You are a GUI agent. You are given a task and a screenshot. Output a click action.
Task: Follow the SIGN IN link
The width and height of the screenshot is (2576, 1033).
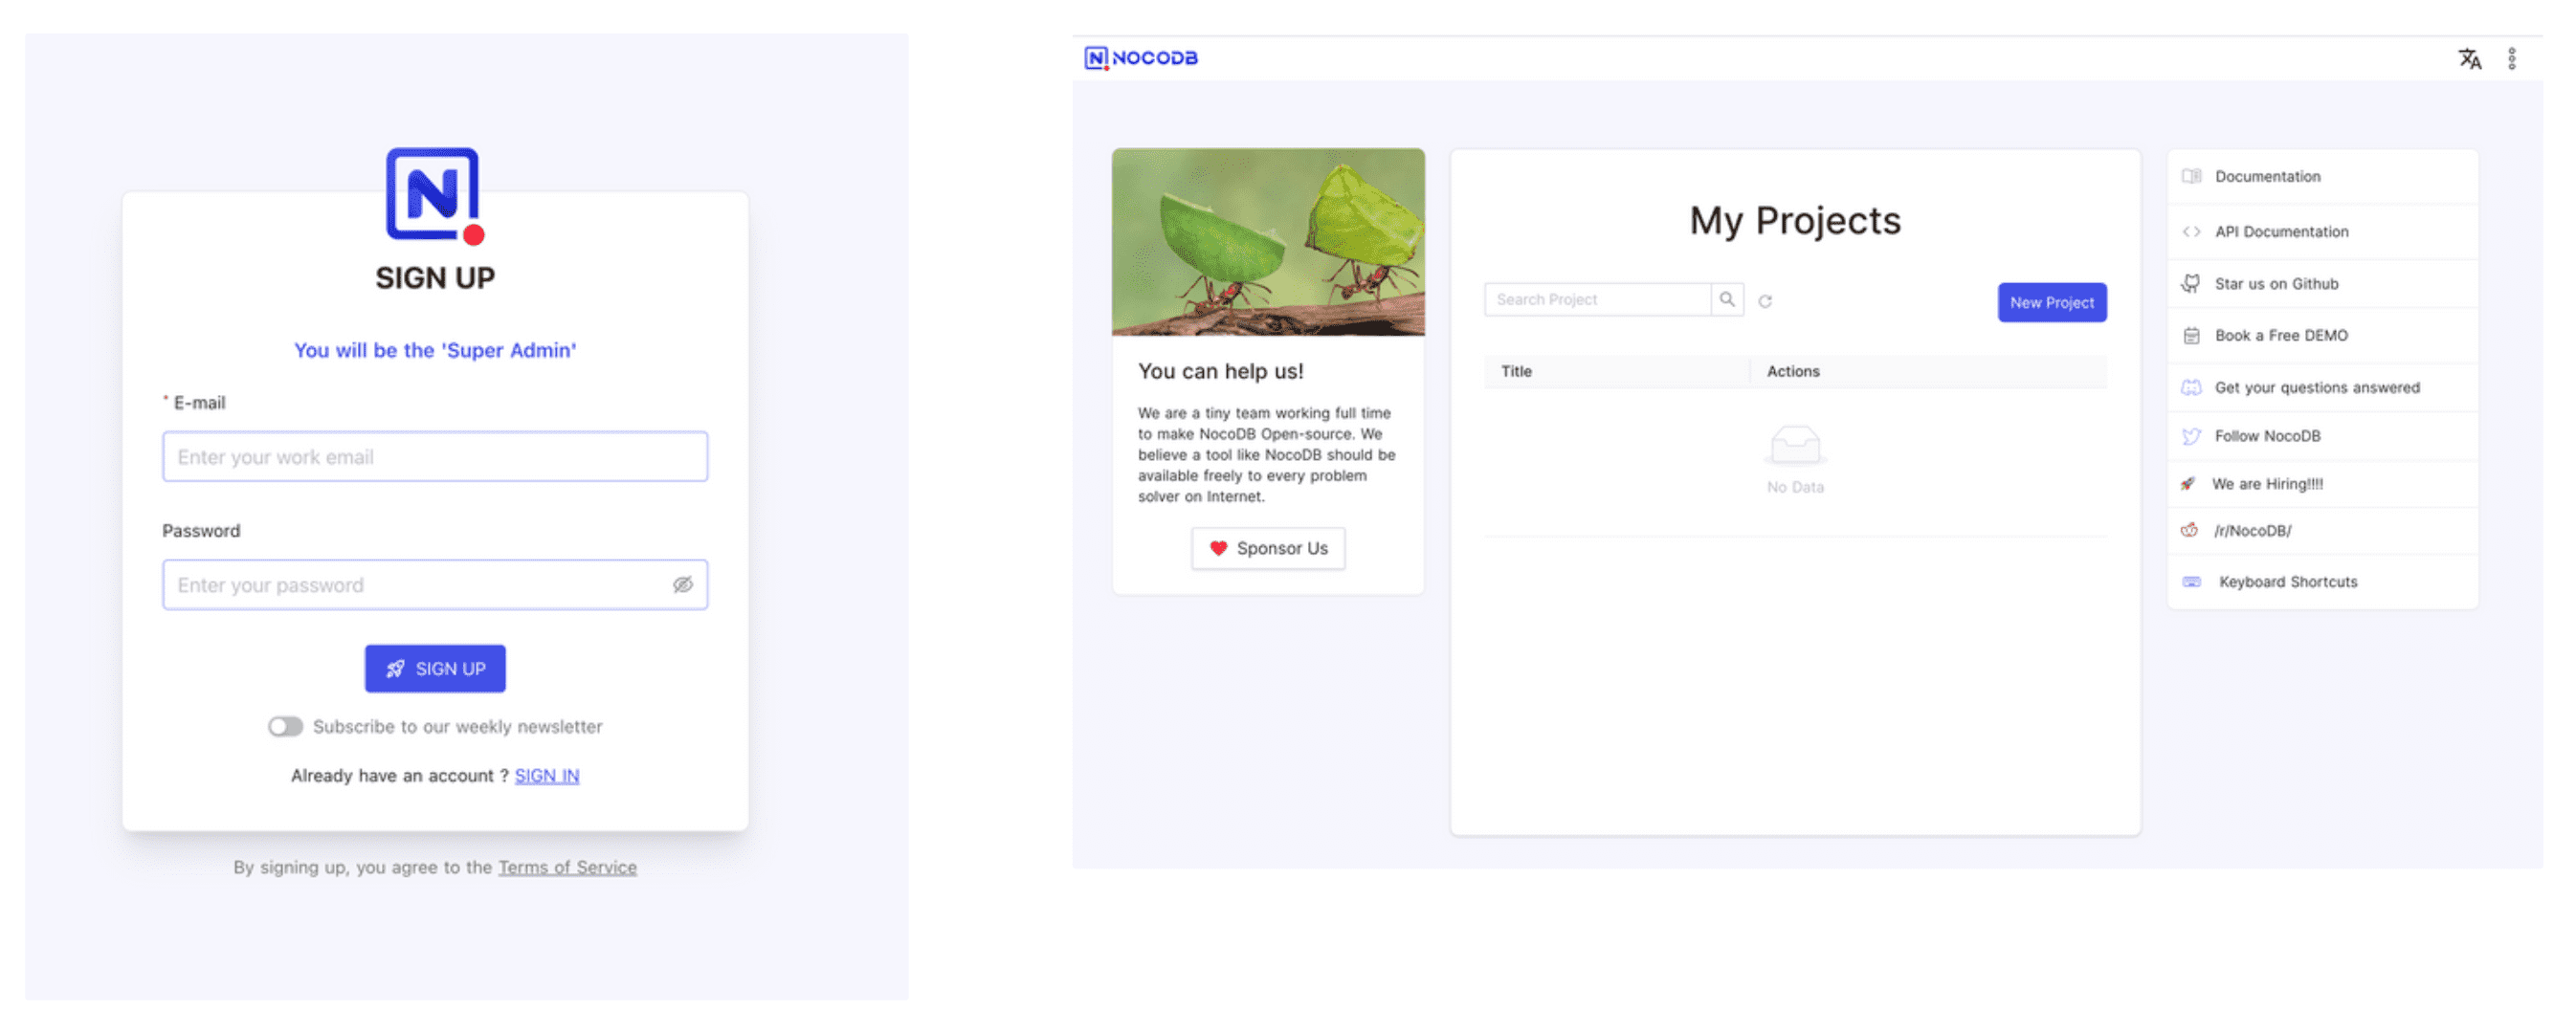click(x=546, y=776)
